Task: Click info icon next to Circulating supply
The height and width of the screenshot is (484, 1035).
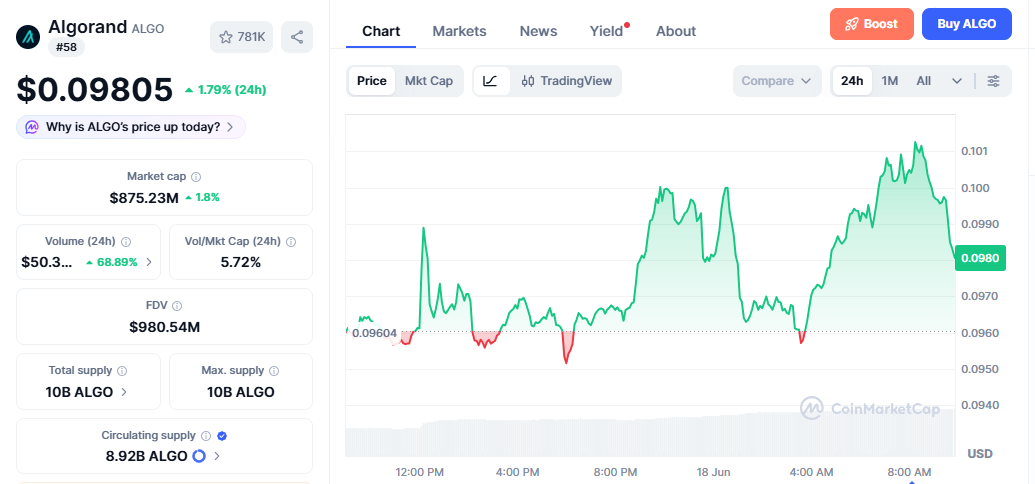Action: tap(206, 436)
